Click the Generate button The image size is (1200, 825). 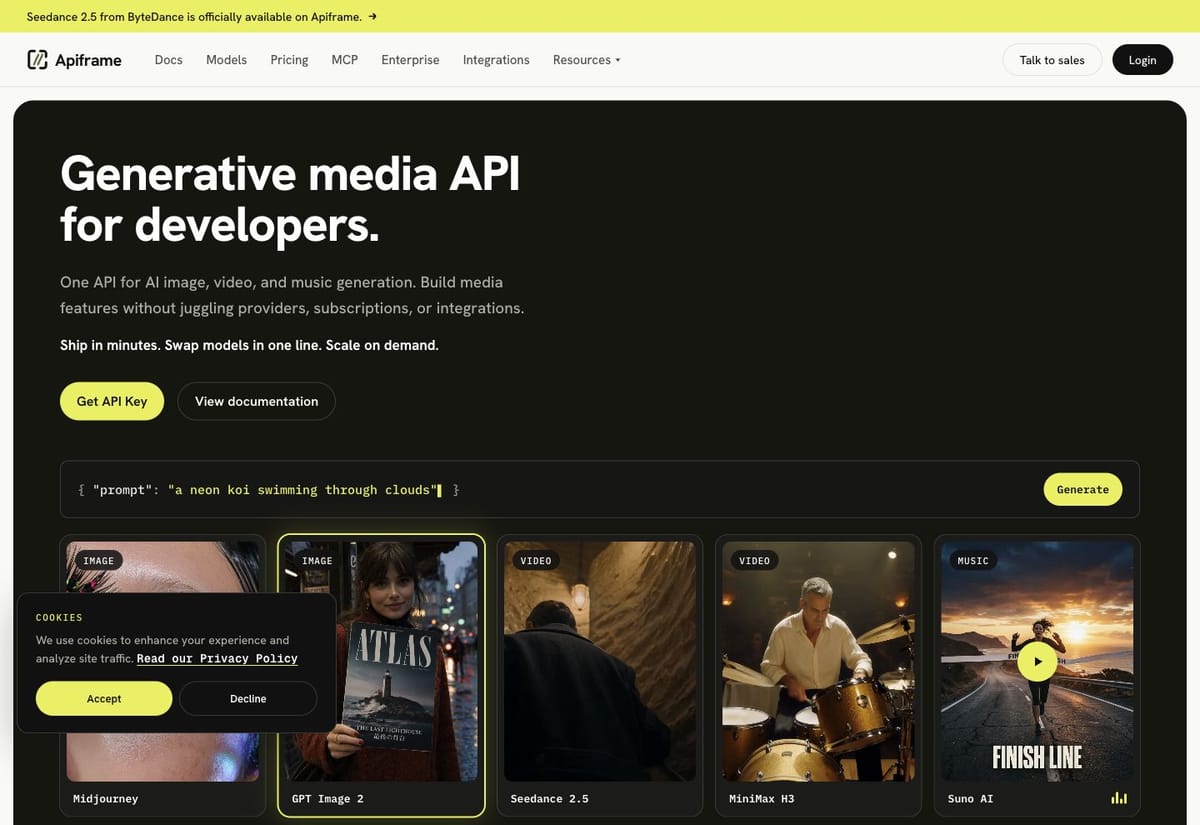click(x=1083, y=489)
